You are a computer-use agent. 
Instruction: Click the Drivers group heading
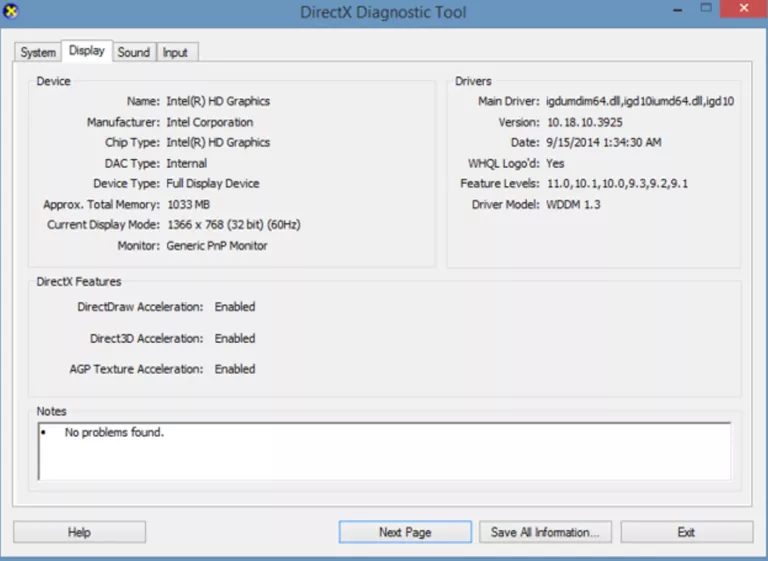pos(473,81)
